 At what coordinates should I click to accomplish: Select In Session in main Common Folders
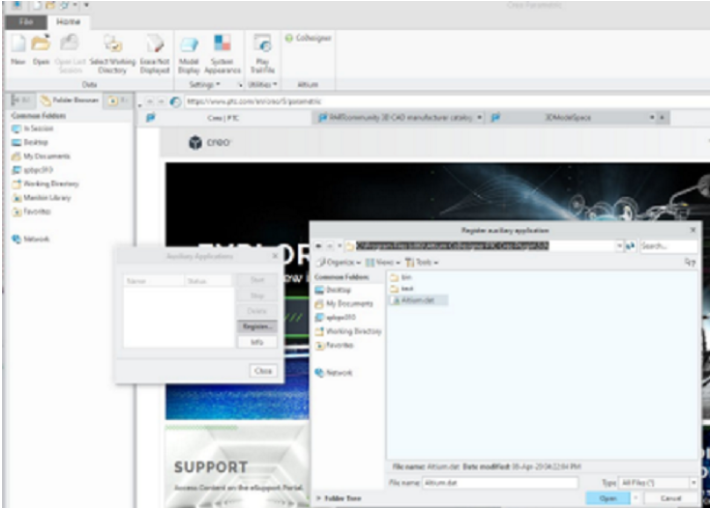[33, 128]
